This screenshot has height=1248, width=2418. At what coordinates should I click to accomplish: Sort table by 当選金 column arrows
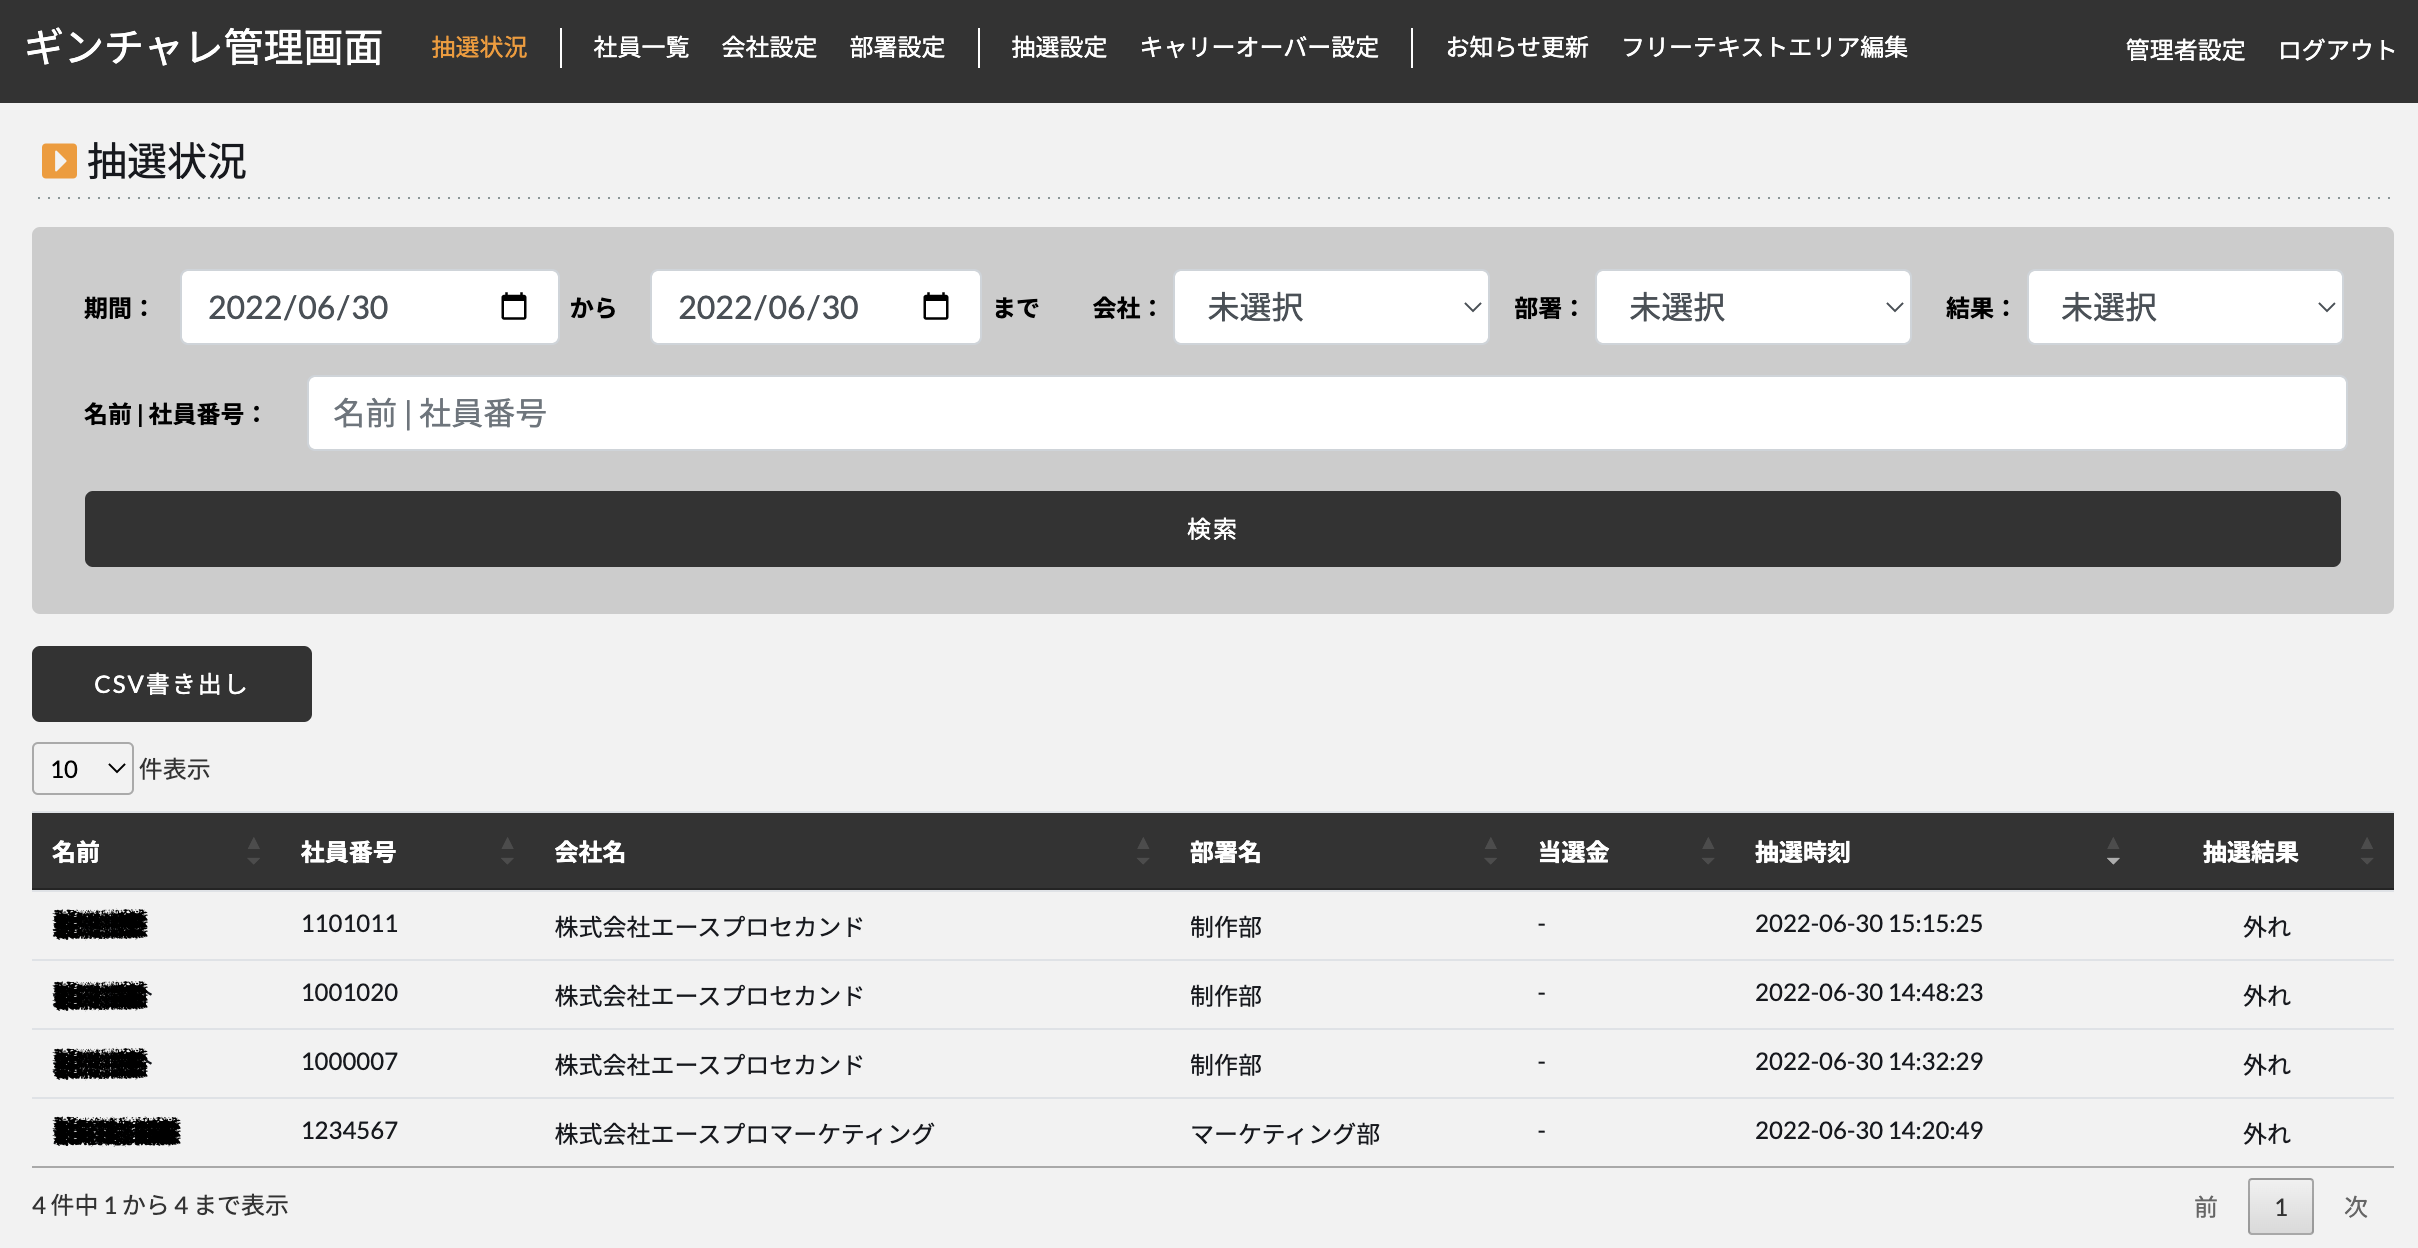pos(1708,851)
